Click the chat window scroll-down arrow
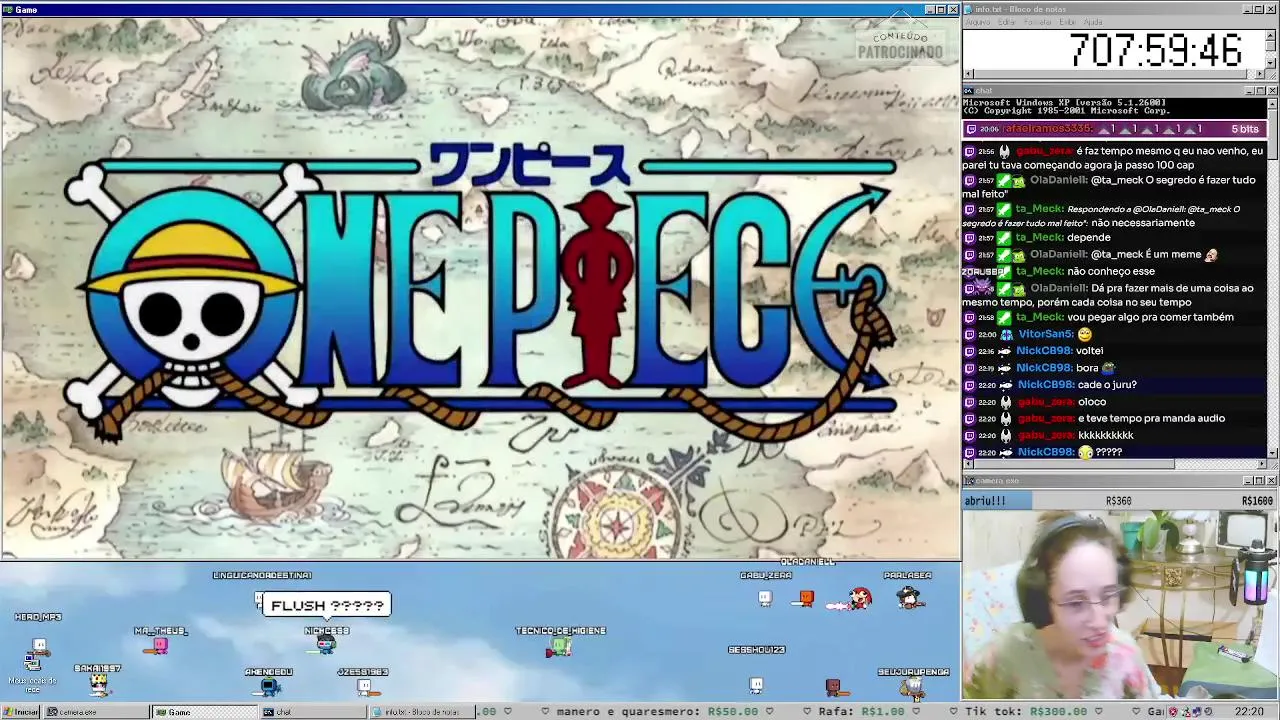Viewport: 1280px width, 720px height. (1272, 453)
